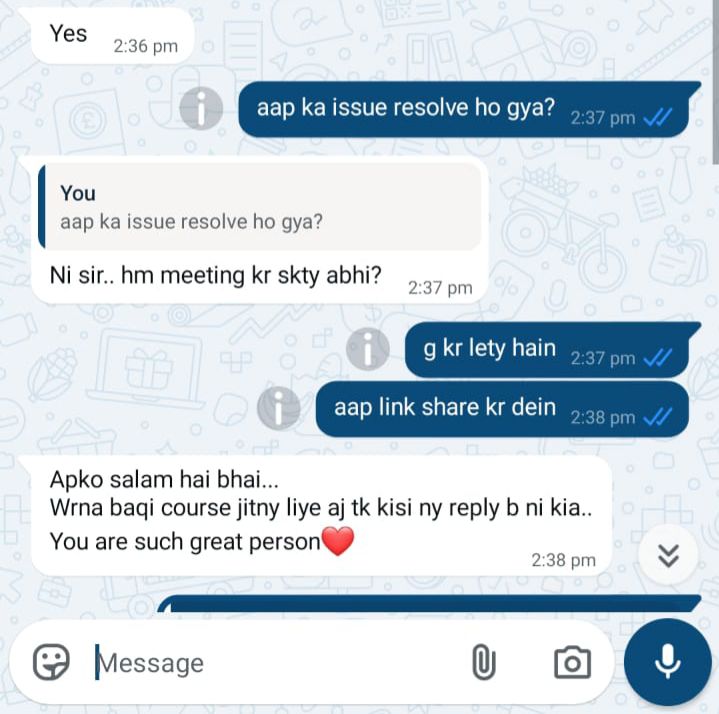Select the 'Apko salam hai bhai' message
The height and width of the screenshot is (714, 719).
coord(321,516)
